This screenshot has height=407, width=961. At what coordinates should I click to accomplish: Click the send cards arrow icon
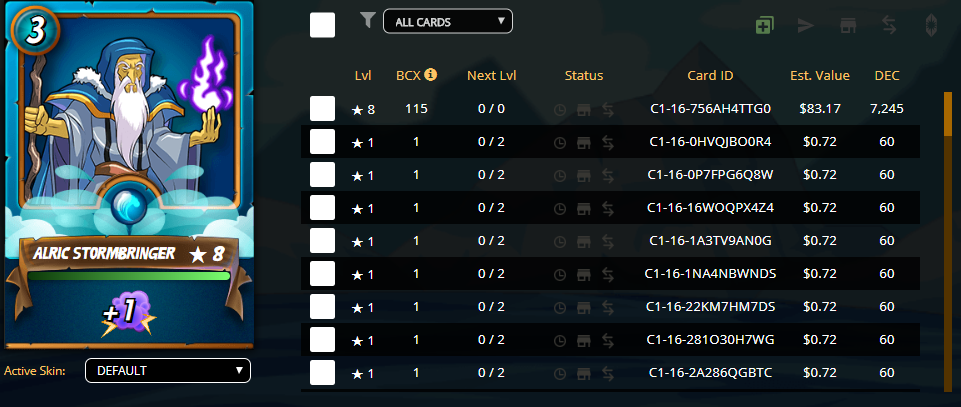point(805,25)
